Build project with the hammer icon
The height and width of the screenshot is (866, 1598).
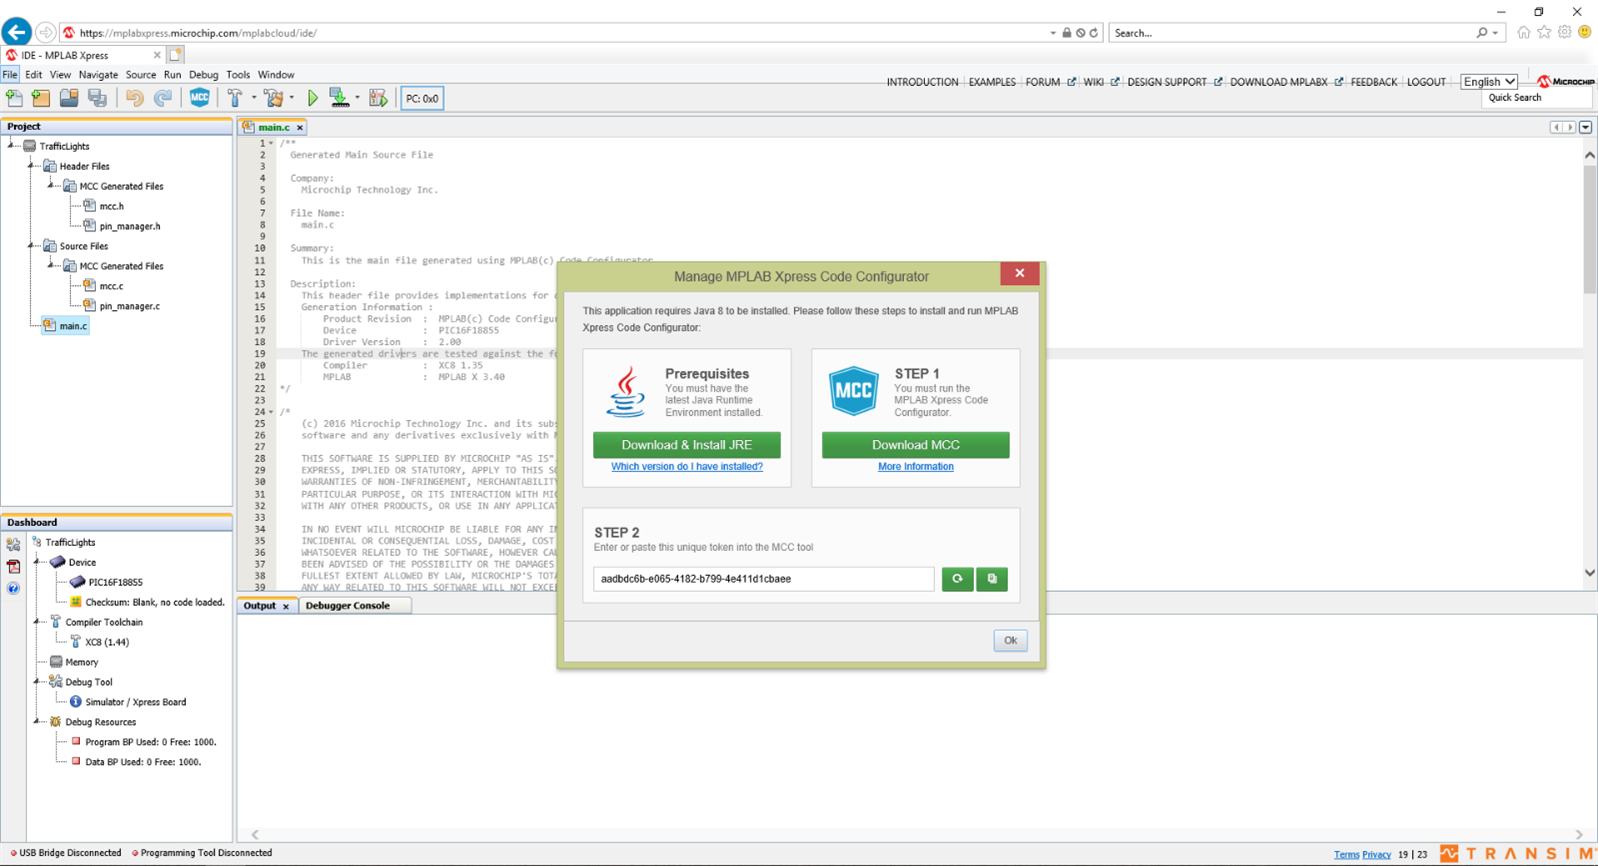click(235, 98)
